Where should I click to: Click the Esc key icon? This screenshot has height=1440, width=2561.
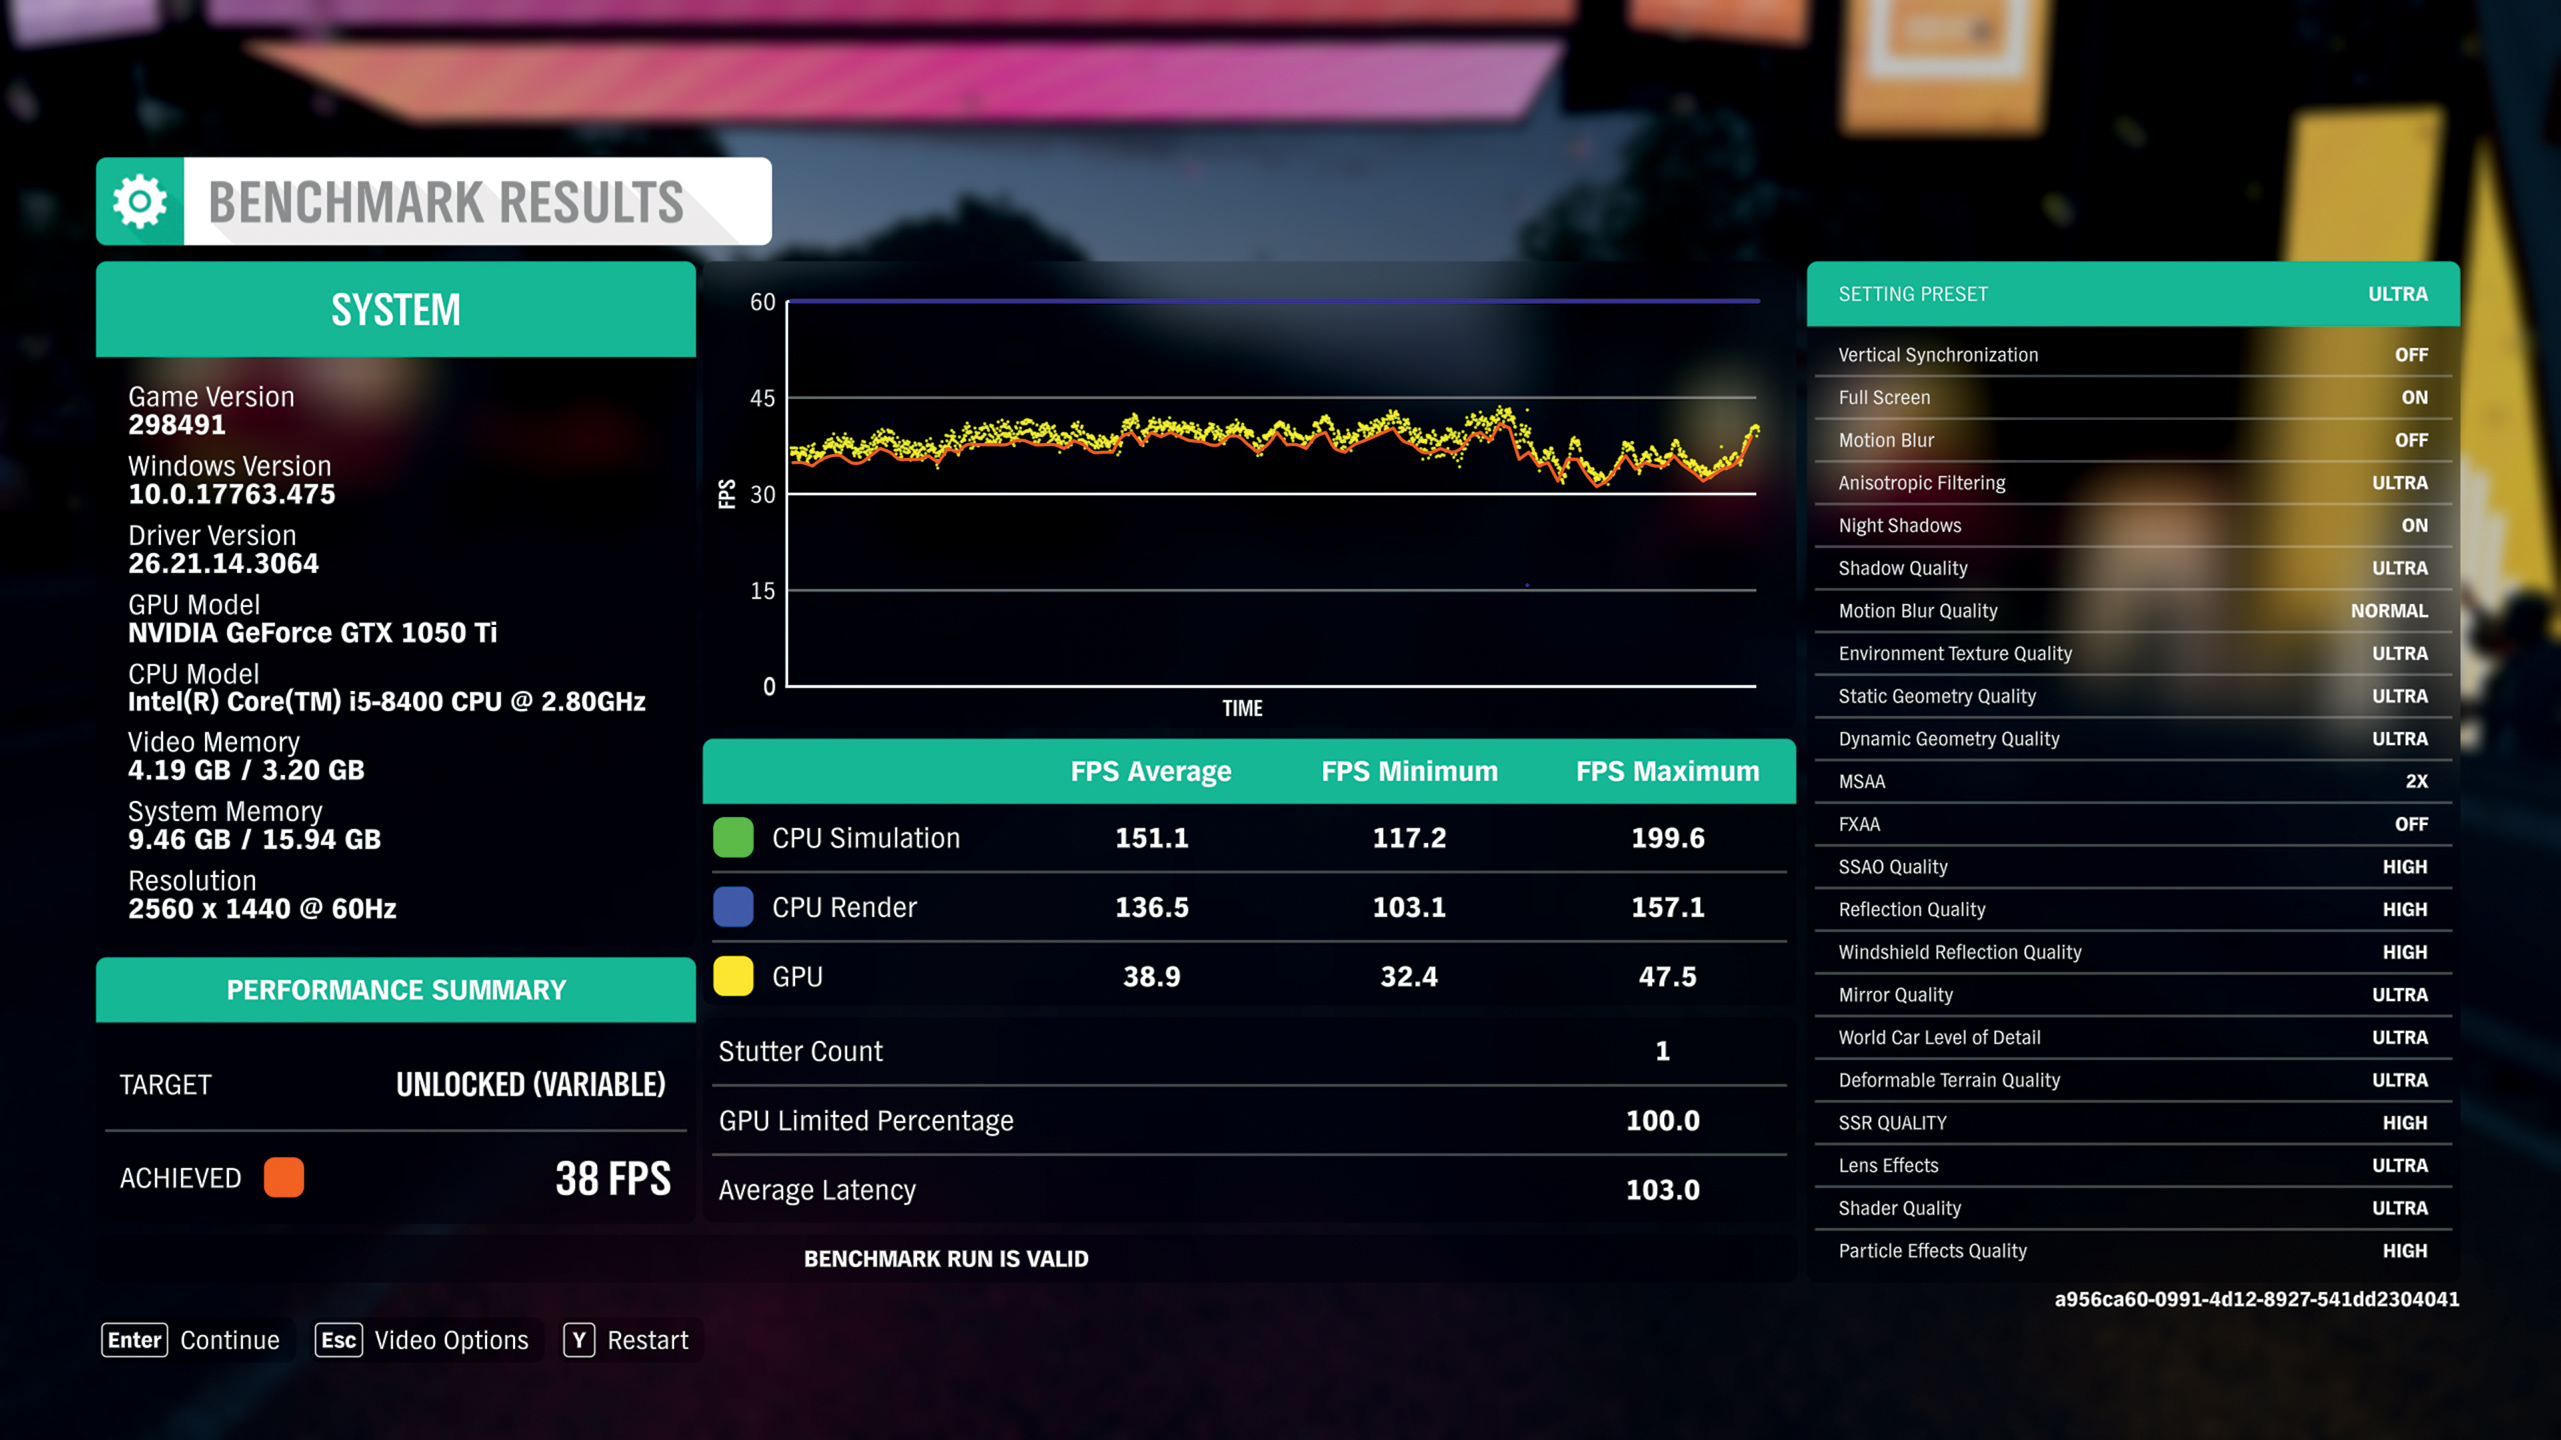click(338, 1340)
